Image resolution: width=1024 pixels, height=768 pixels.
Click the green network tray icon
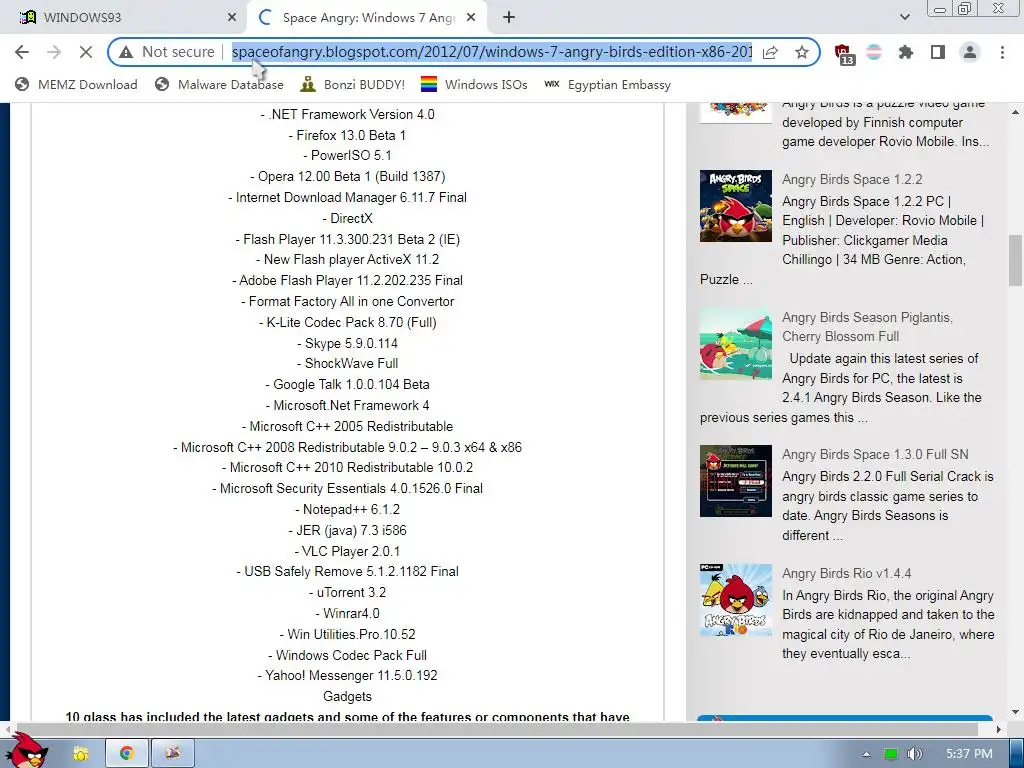click(x=891, y=754)
